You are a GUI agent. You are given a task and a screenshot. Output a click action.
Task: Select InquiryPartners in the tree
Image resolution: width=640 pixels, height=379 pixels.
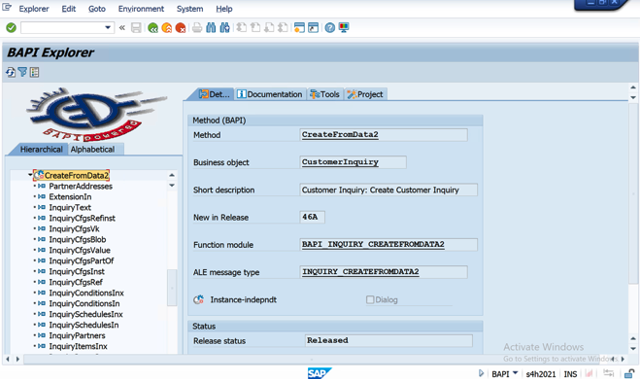pos(77,335)
